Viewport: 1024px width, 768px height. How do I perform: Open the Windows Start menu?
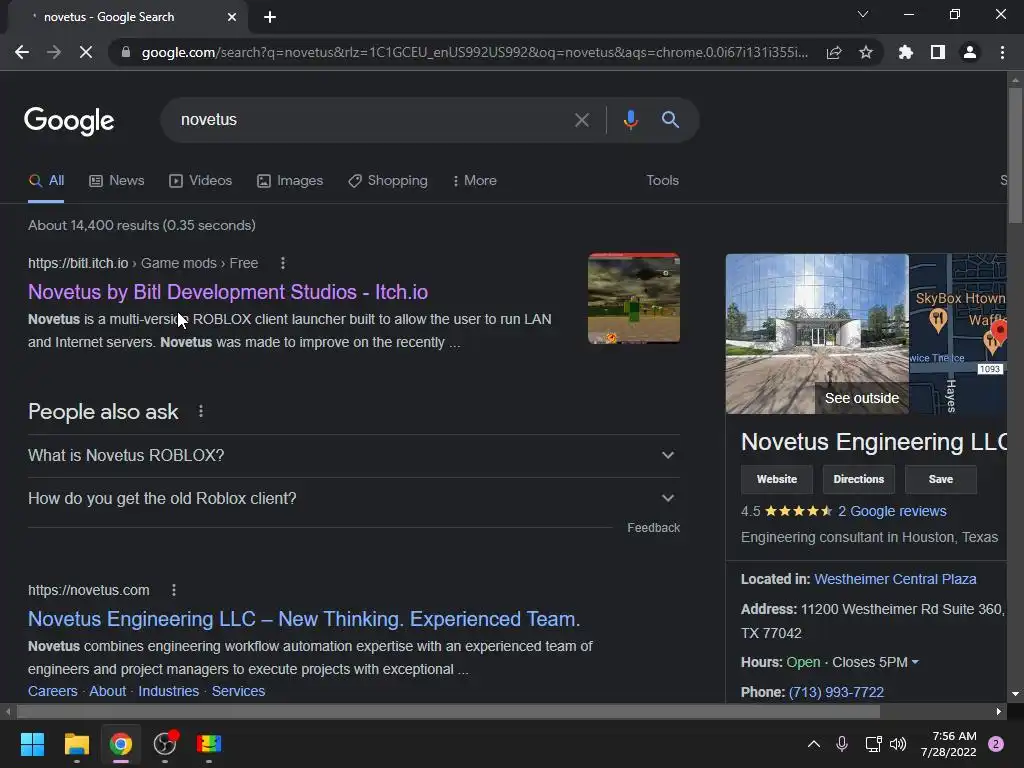[x=32, y=744]
